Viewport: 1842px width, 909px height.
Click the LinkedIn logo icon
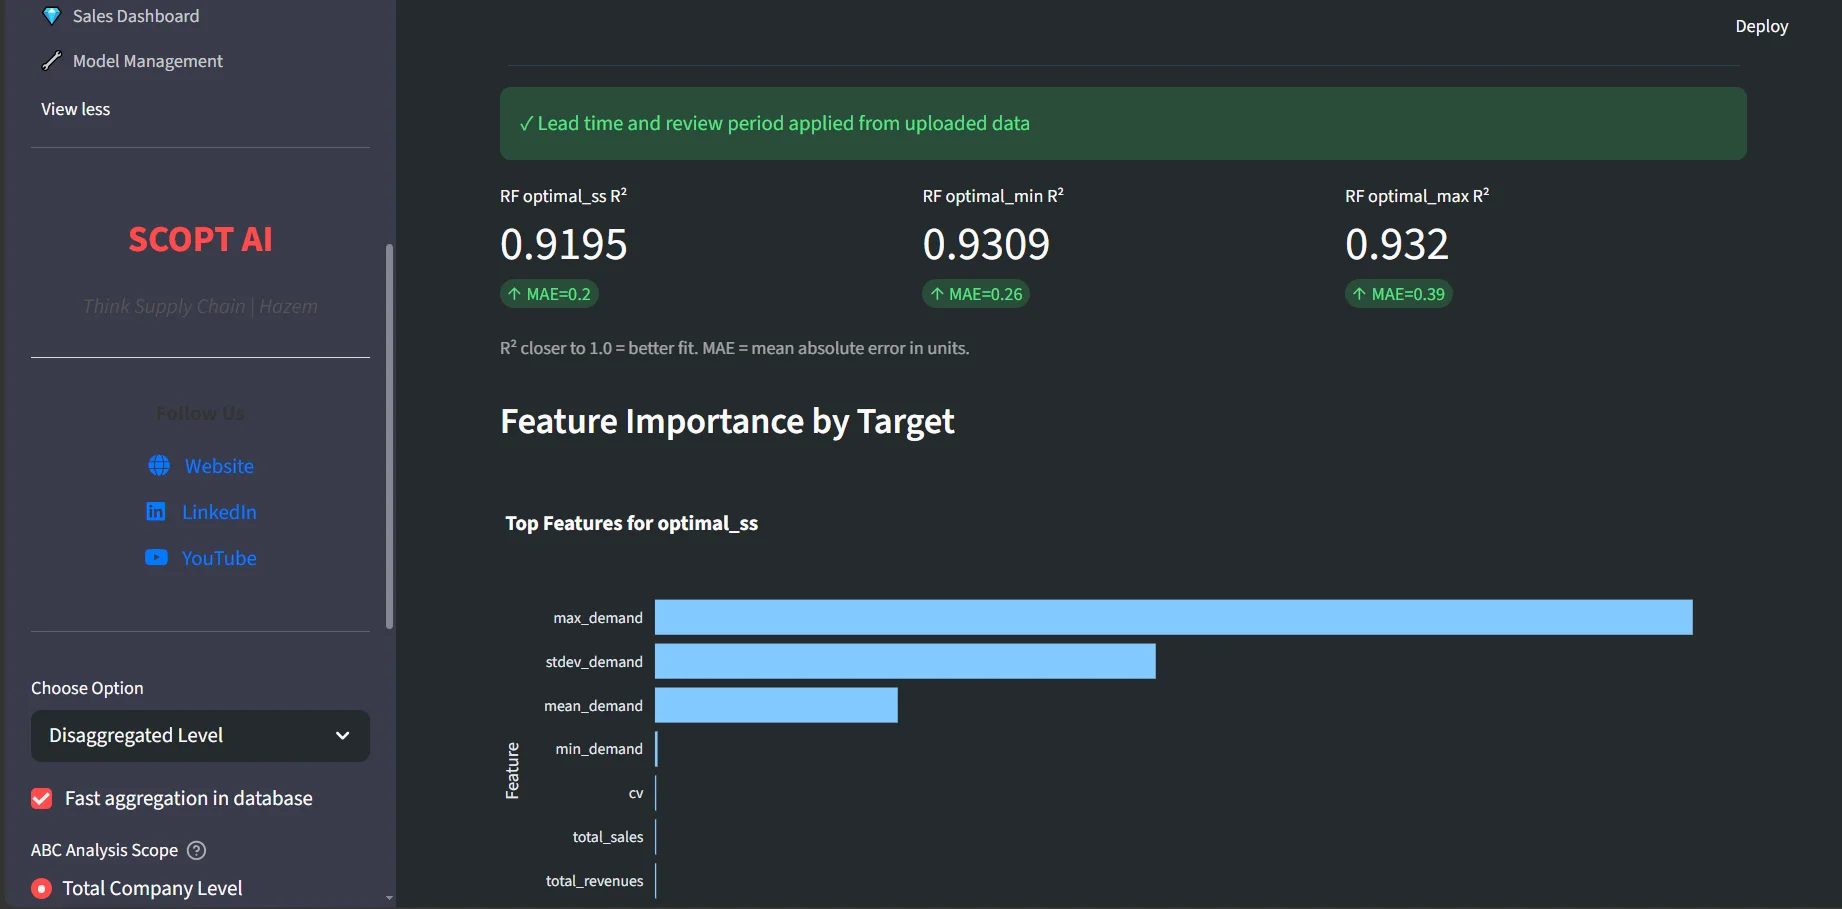(156, 512)
